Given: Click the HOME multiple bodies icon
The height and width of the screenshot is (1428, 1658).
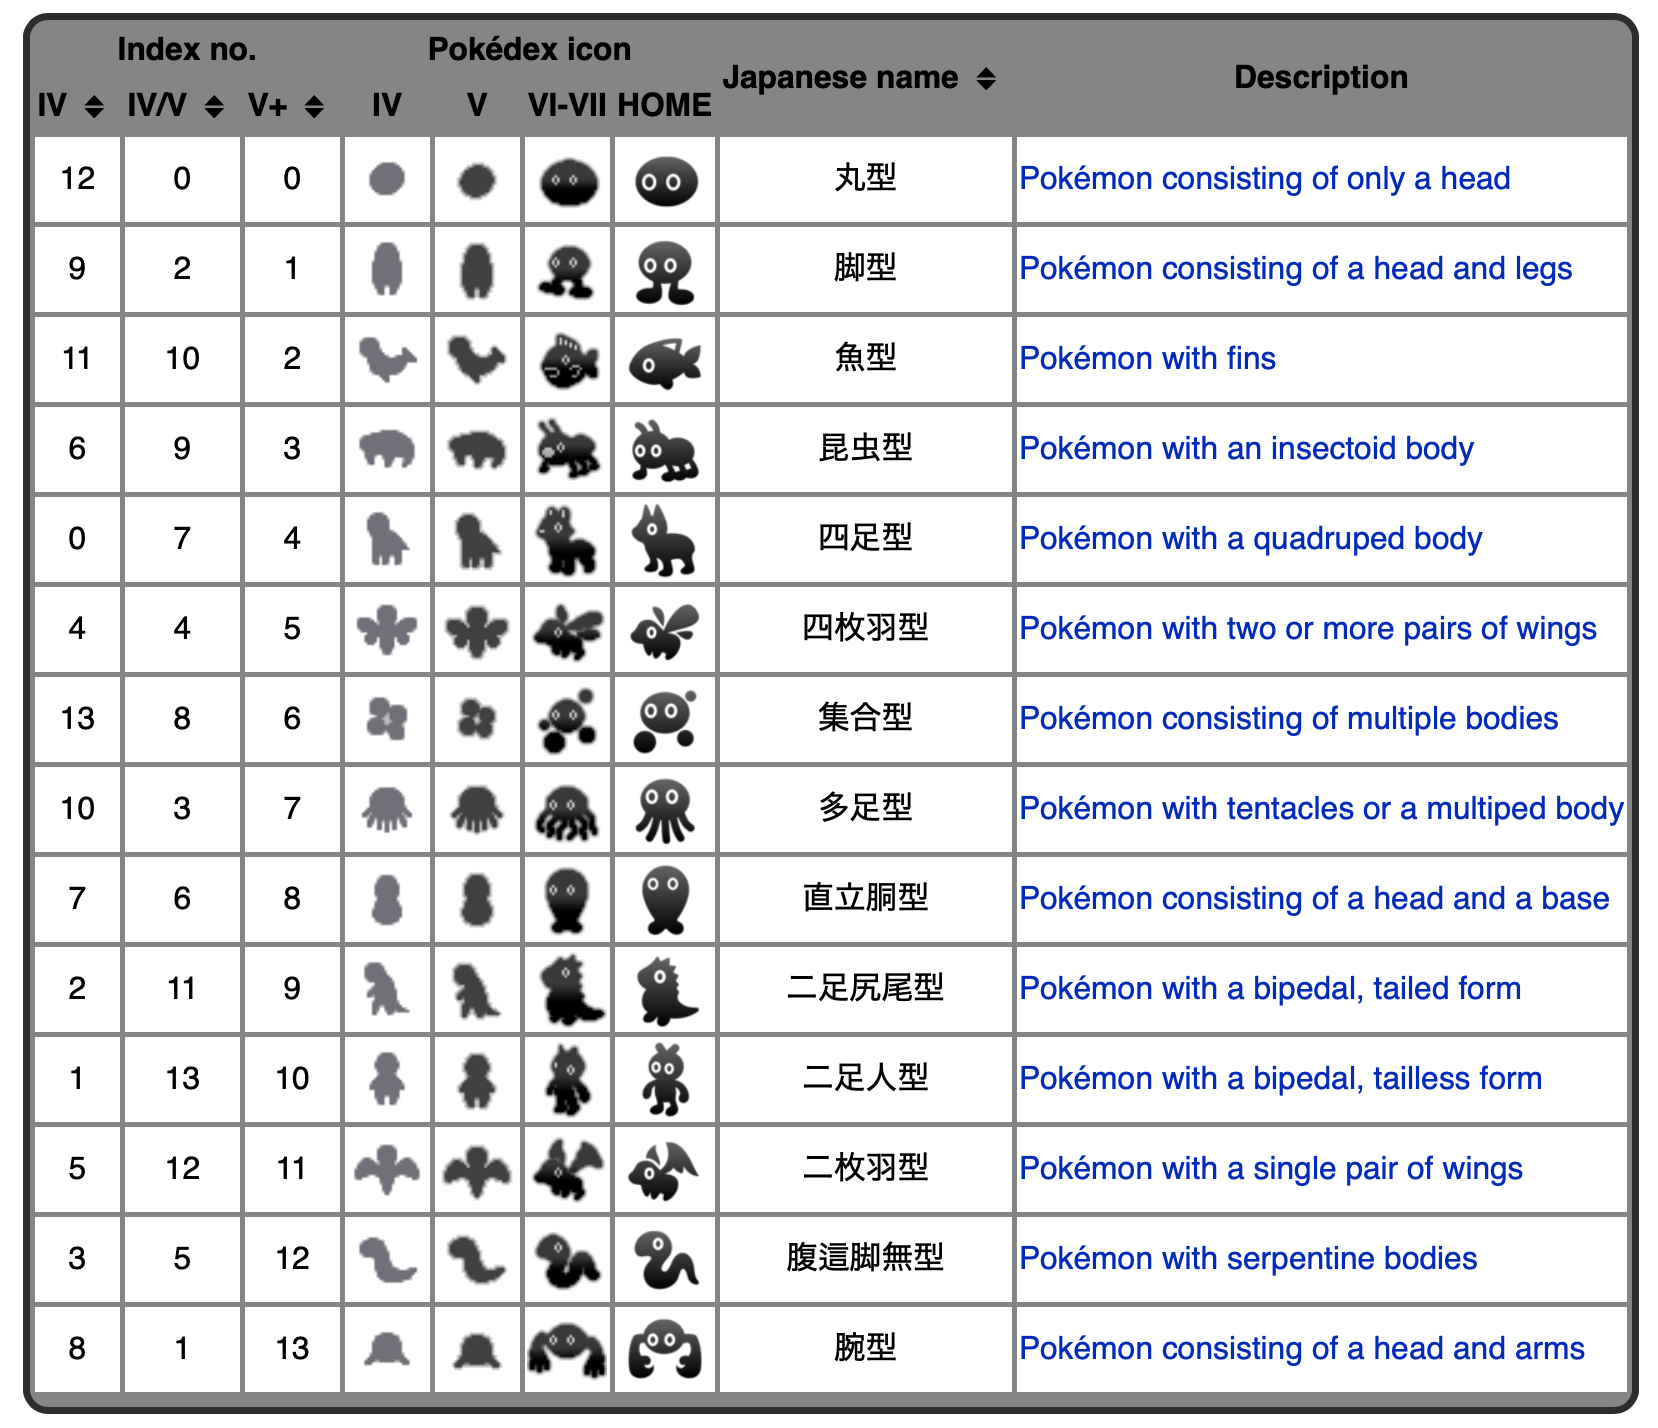Looking at the screenshot, I should [665, 720].
